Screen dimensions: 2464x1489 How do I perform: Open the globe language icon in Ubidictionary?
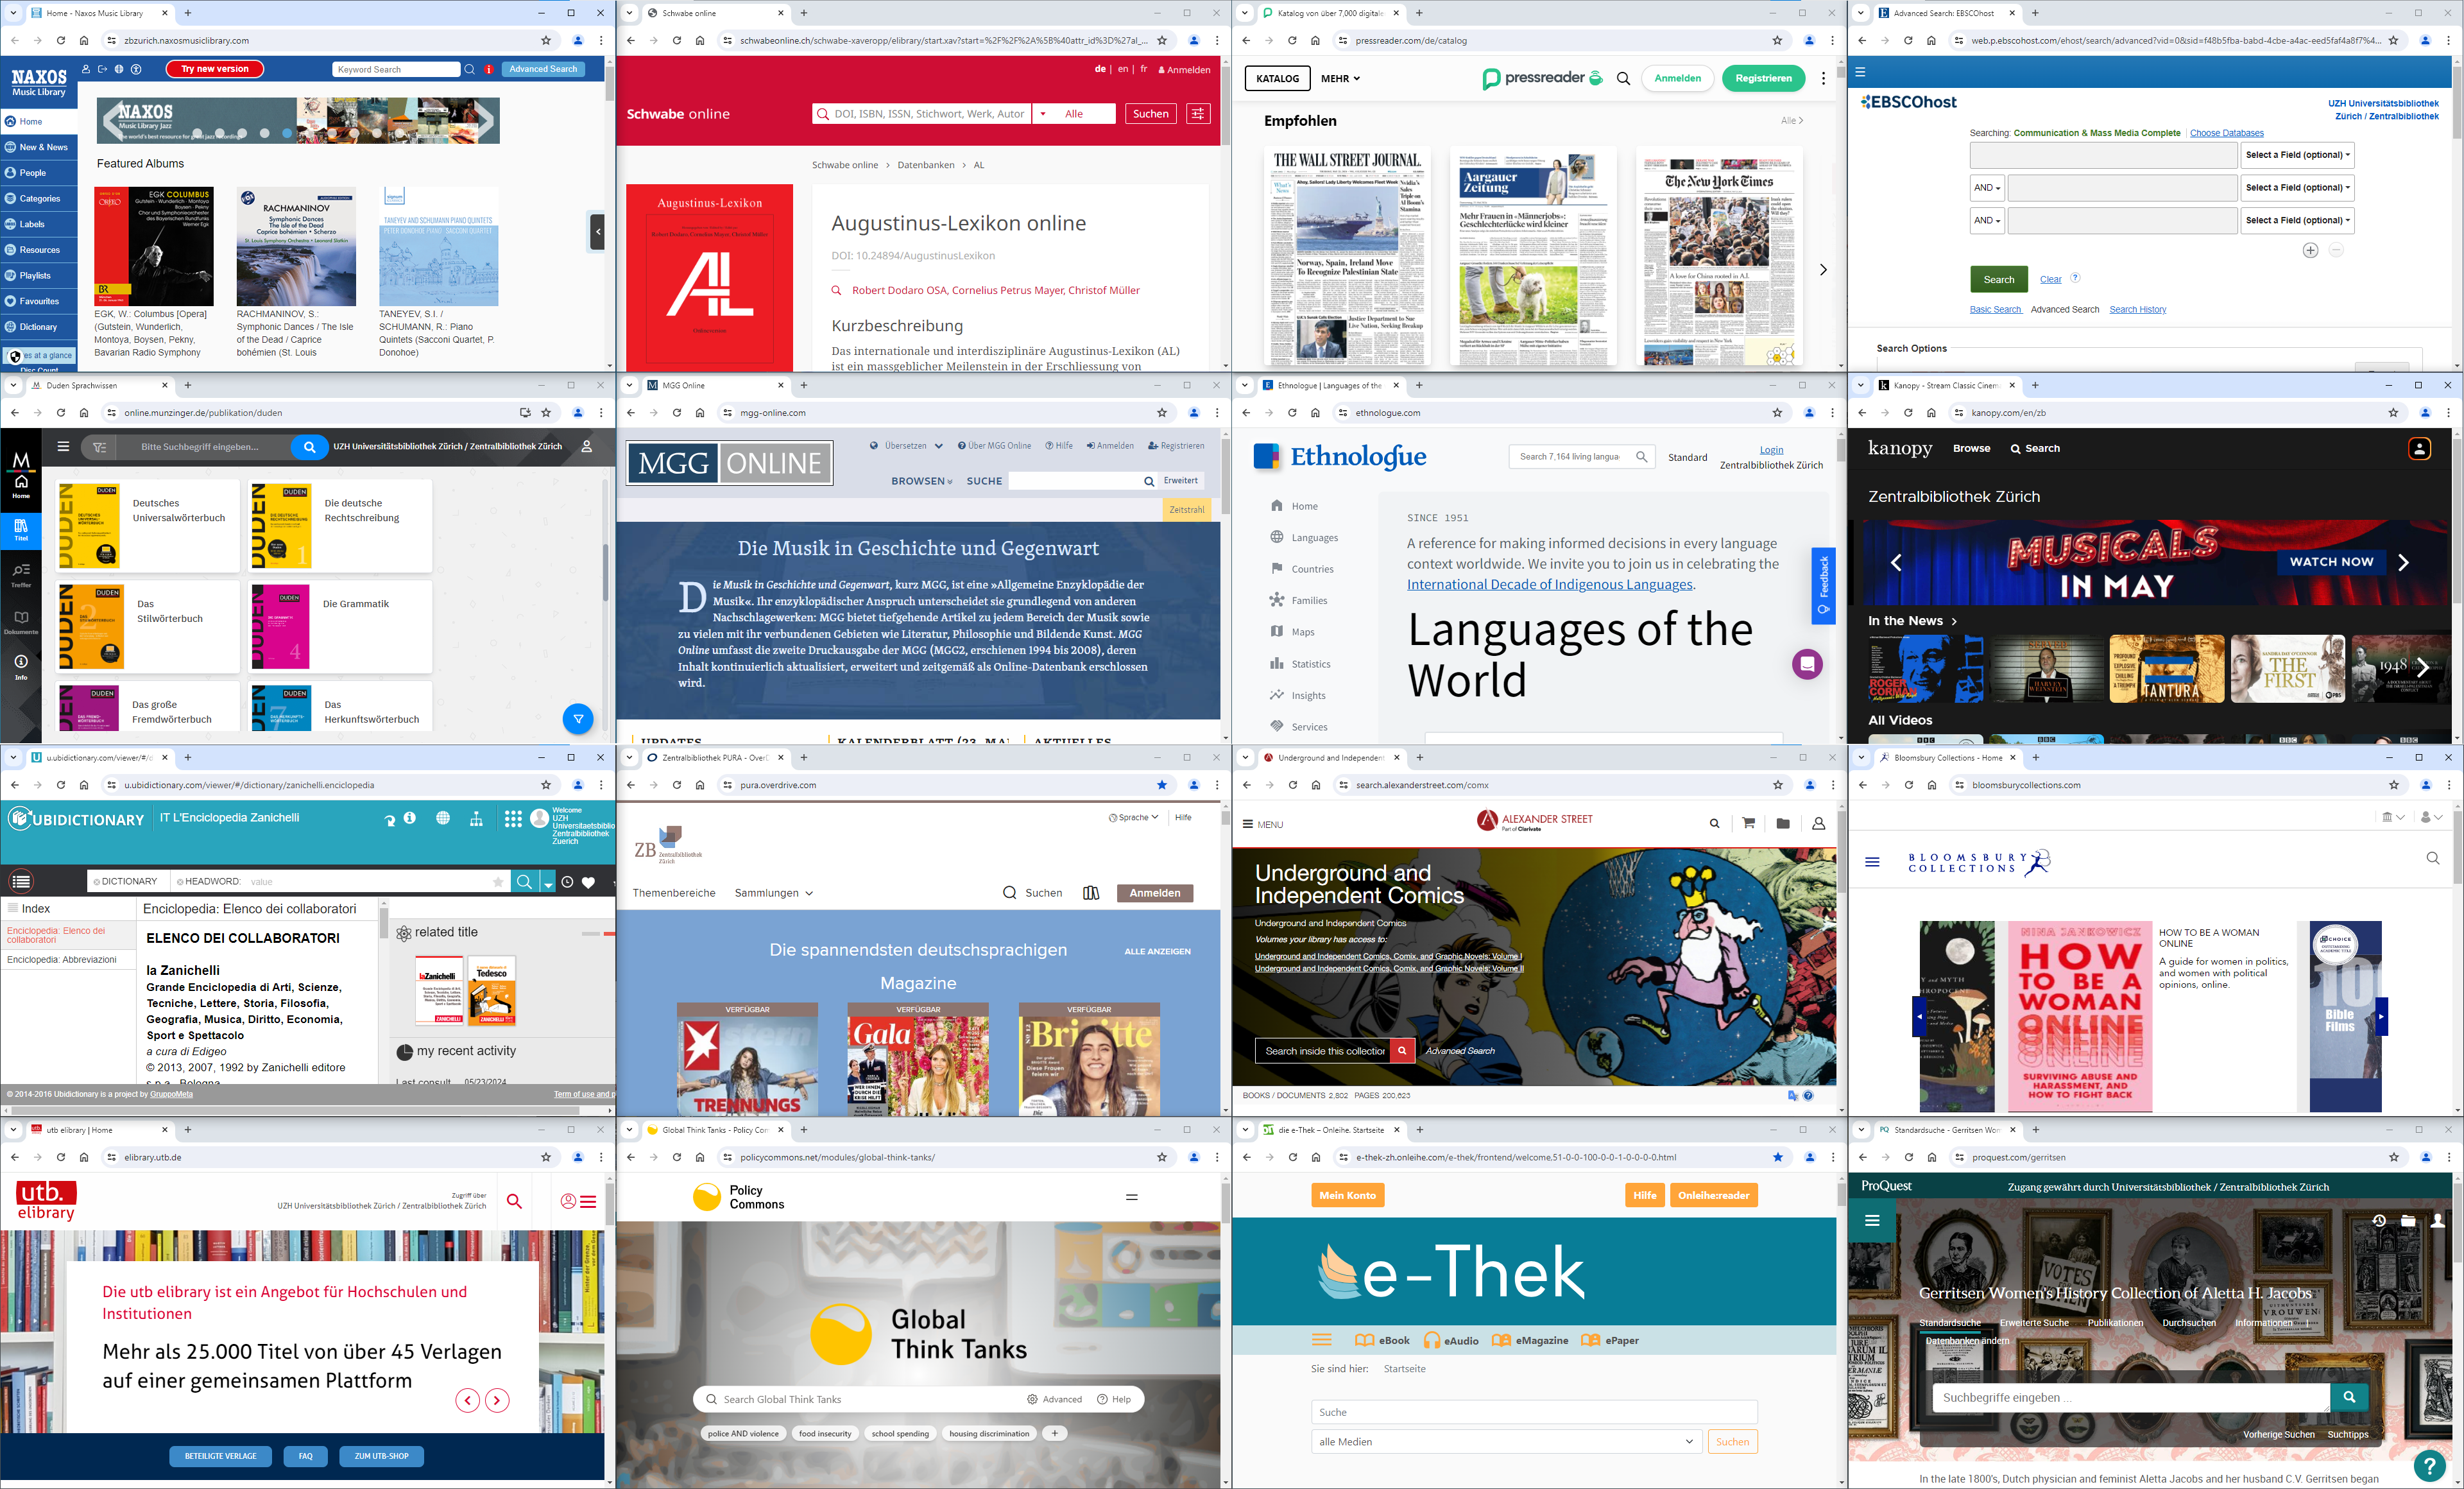[x=443, y=818]
